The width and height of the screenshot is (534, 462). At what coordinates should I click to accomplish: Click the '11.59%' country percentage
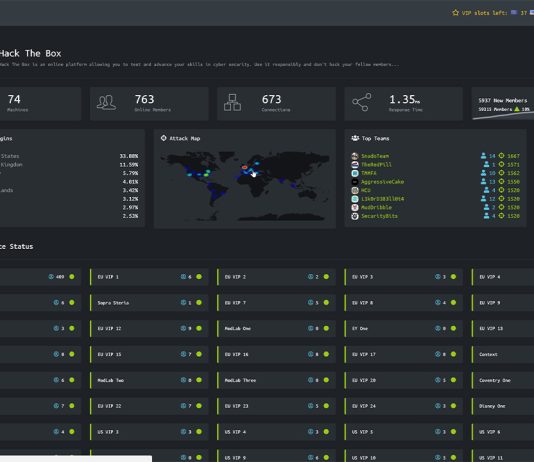pos(129,164)
